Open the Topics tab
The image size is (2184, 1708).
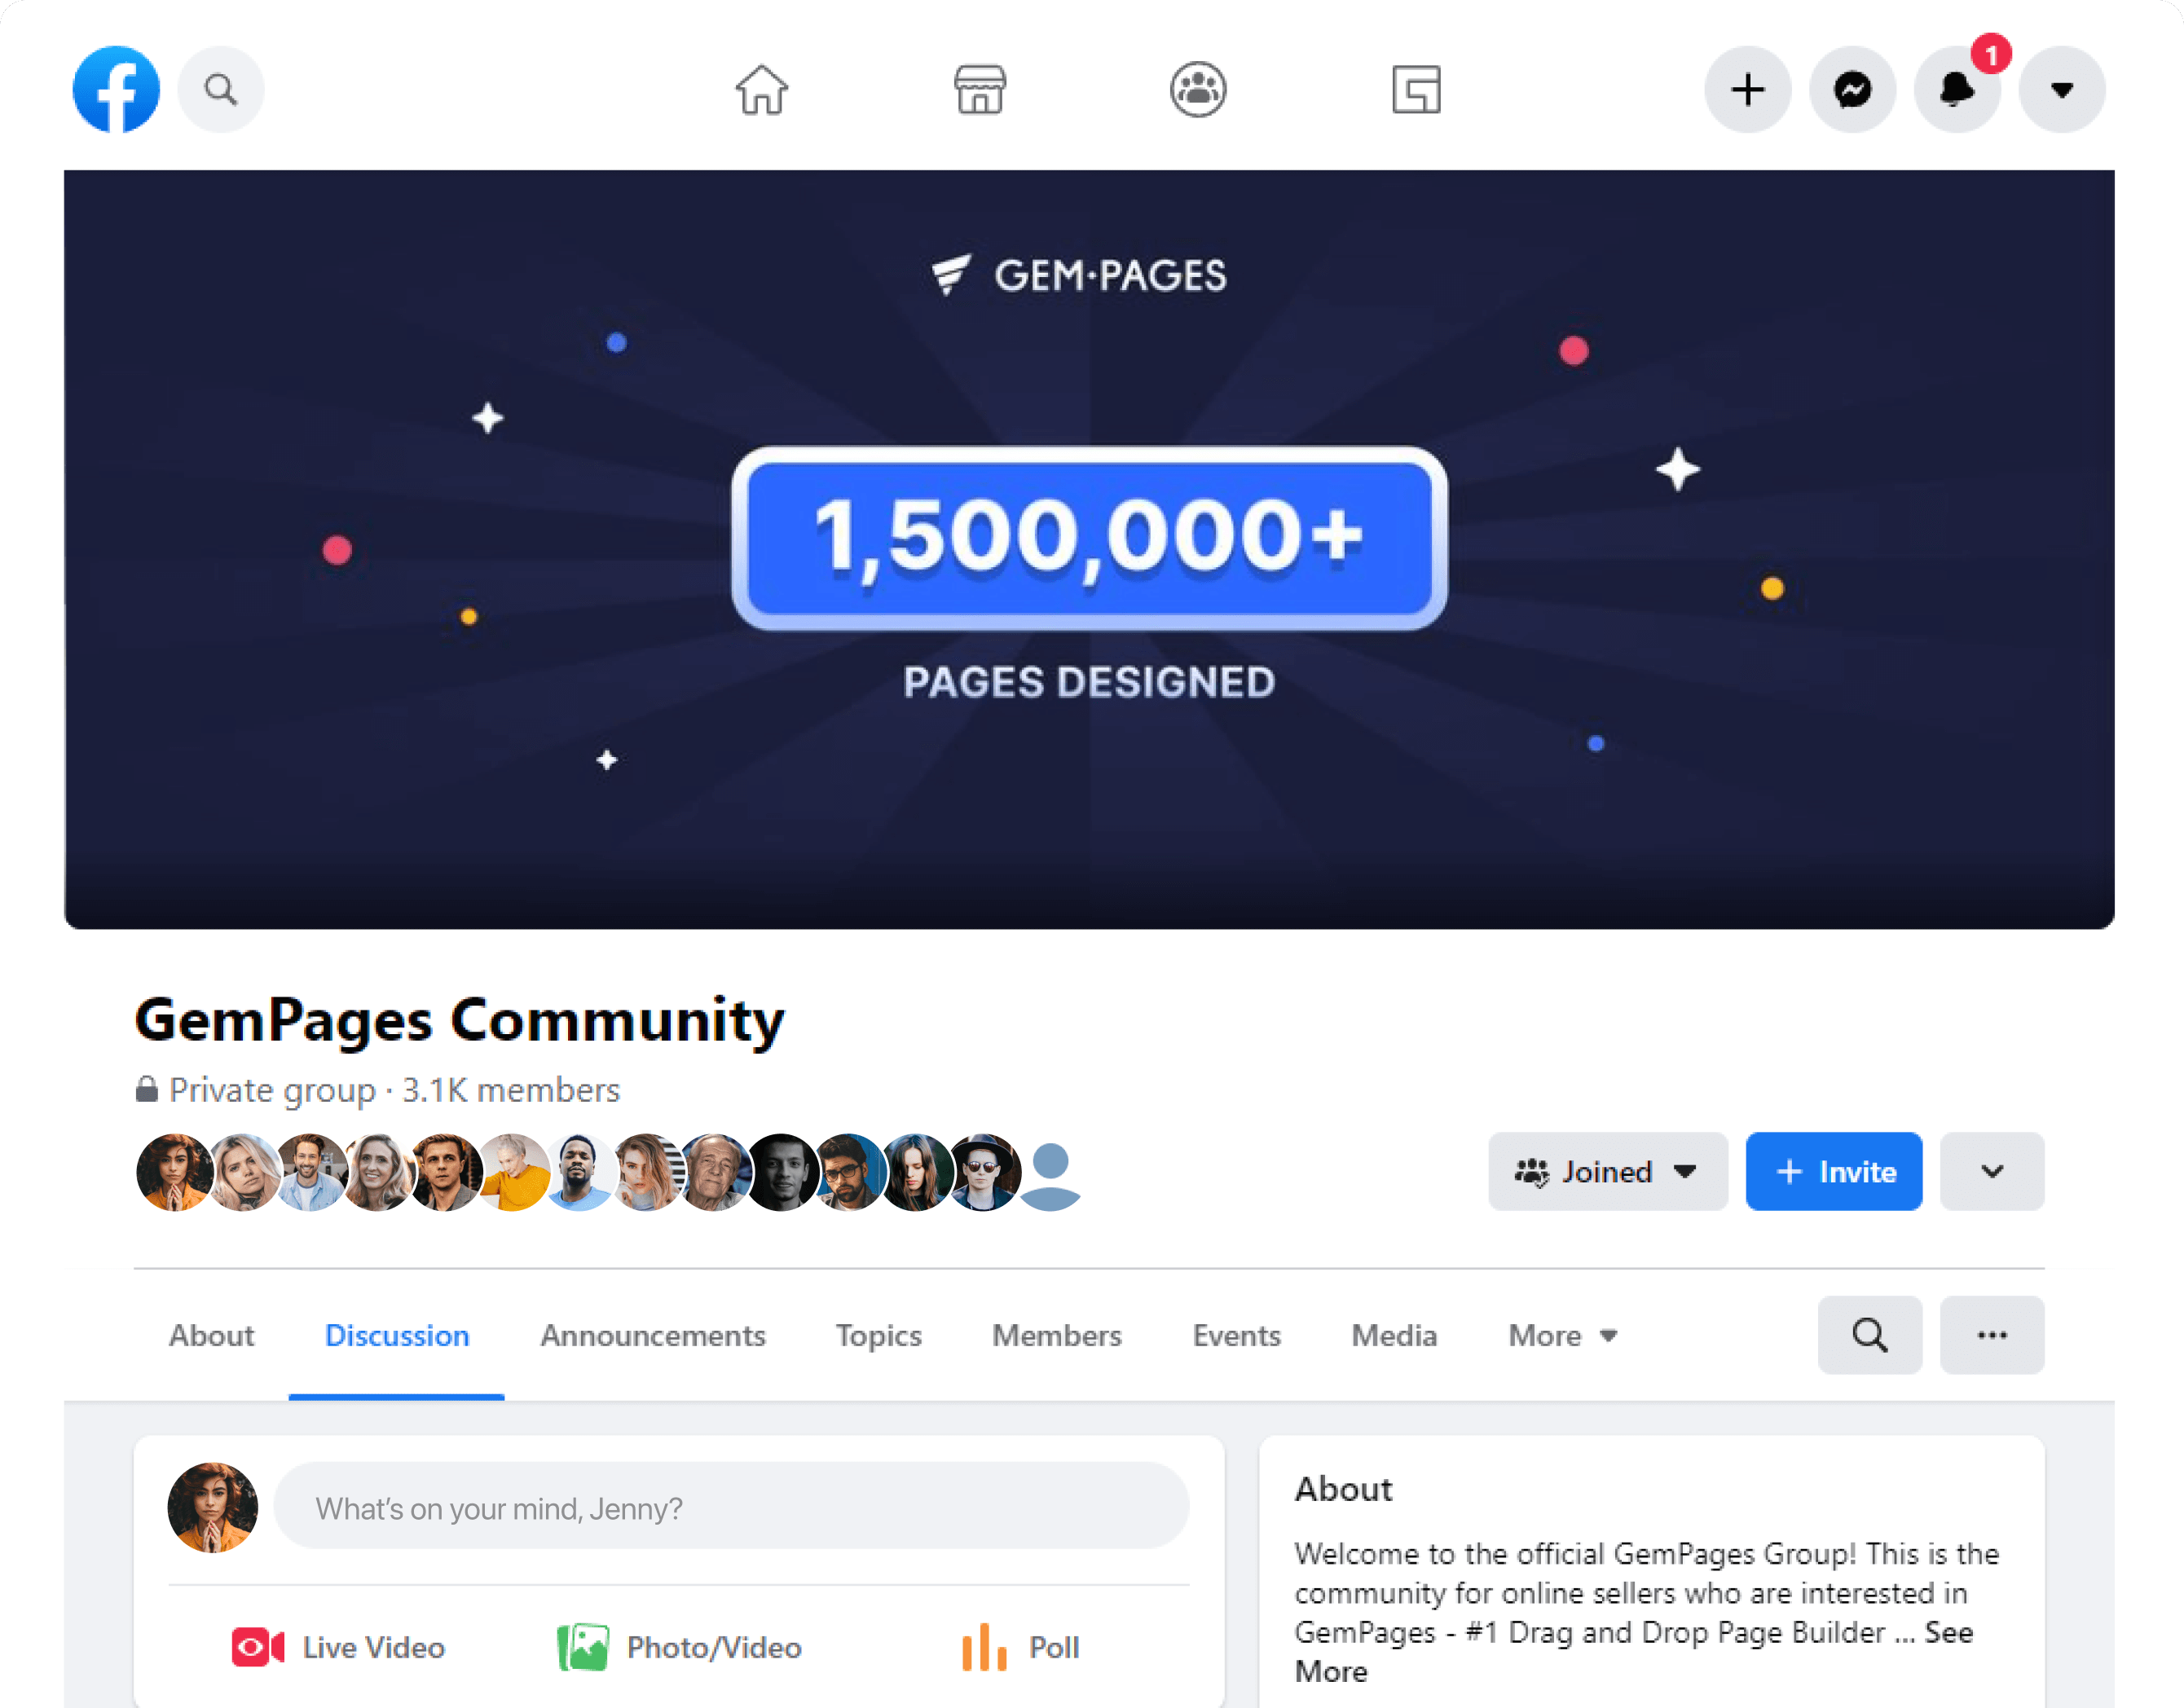tap(878, 1335)
